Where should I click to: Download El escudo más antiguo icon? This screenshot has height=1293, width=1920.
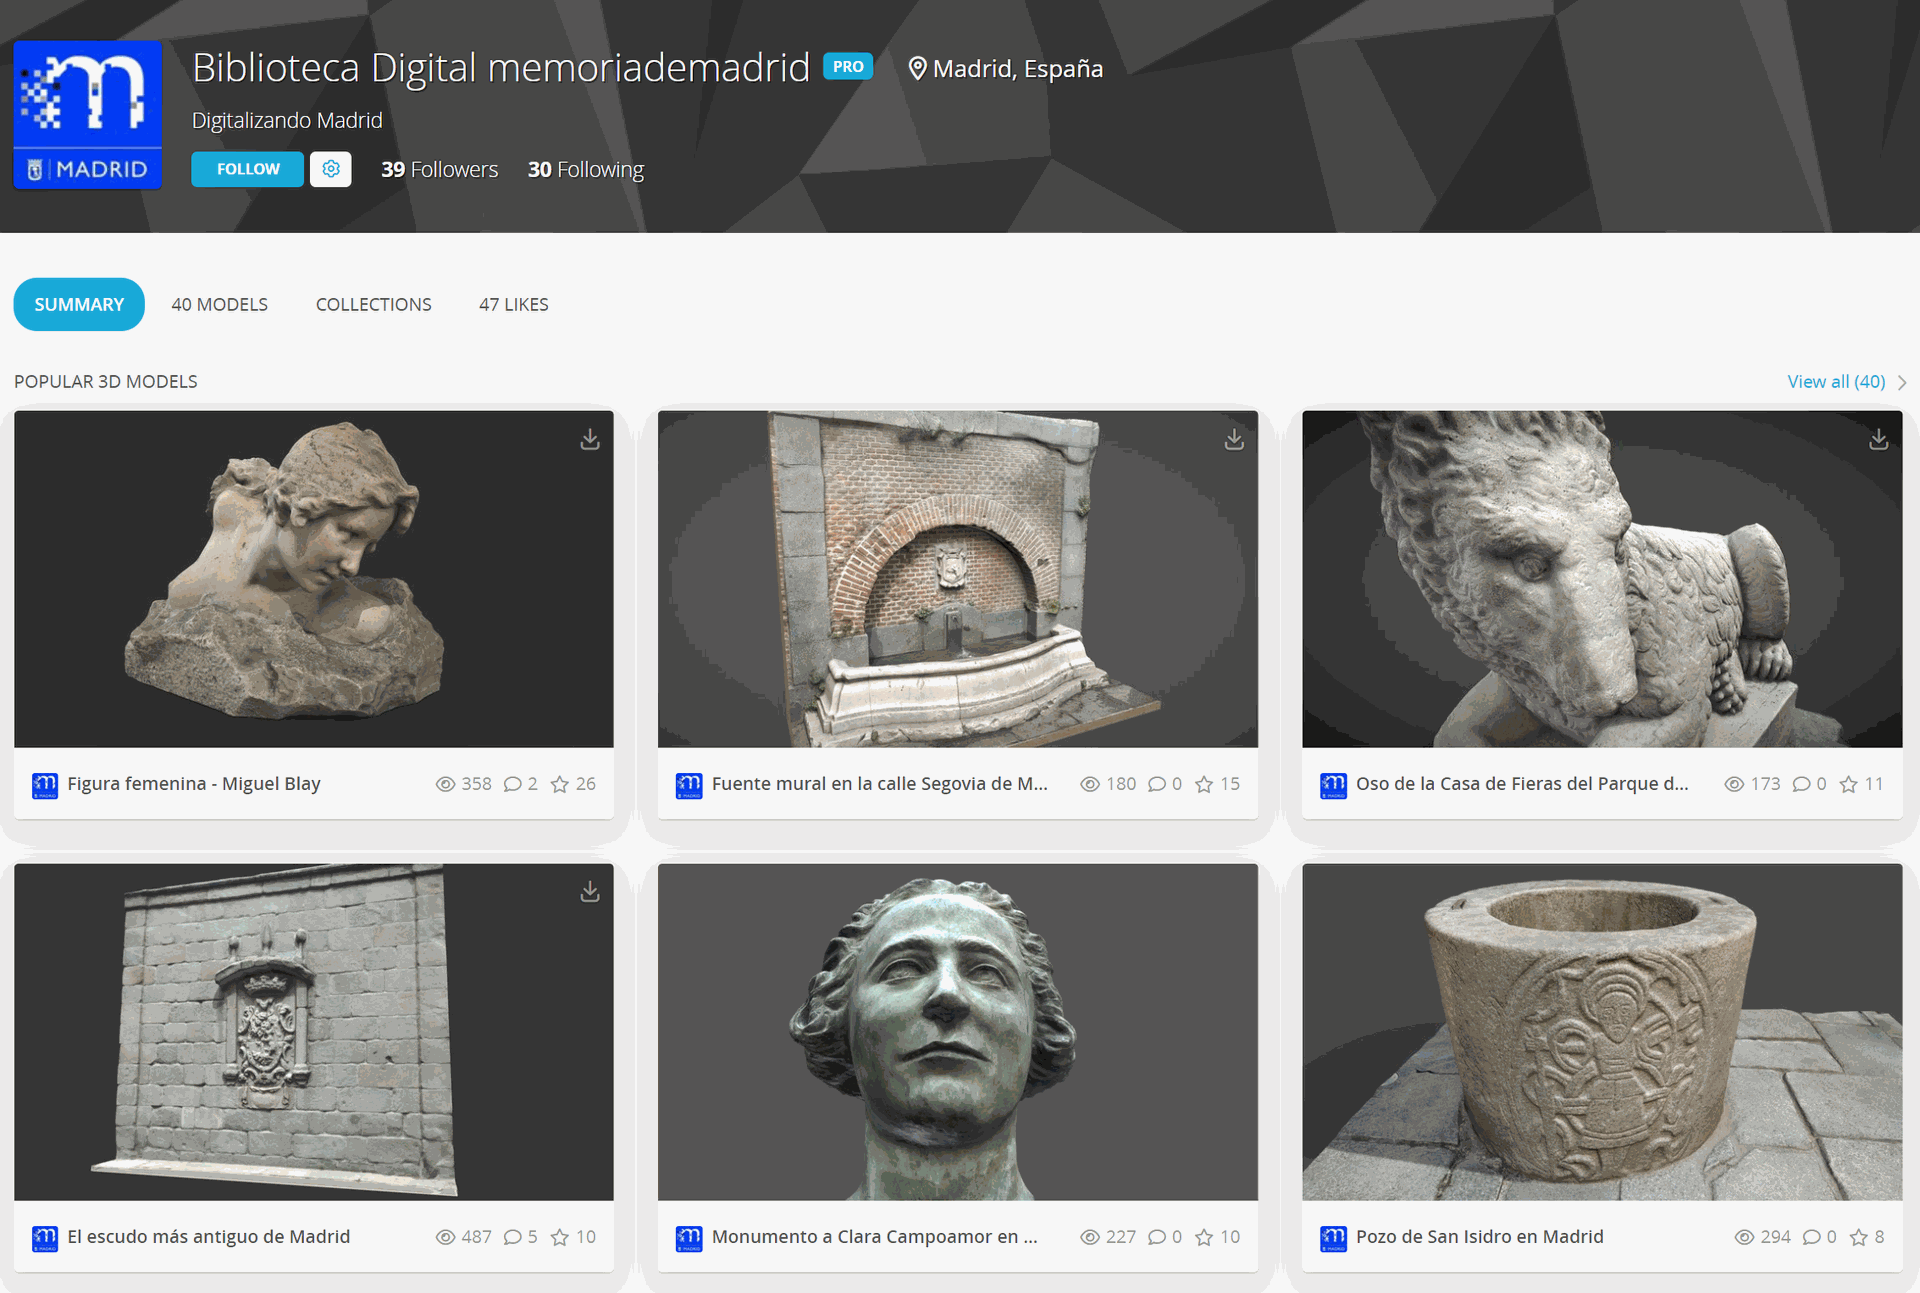590,892
